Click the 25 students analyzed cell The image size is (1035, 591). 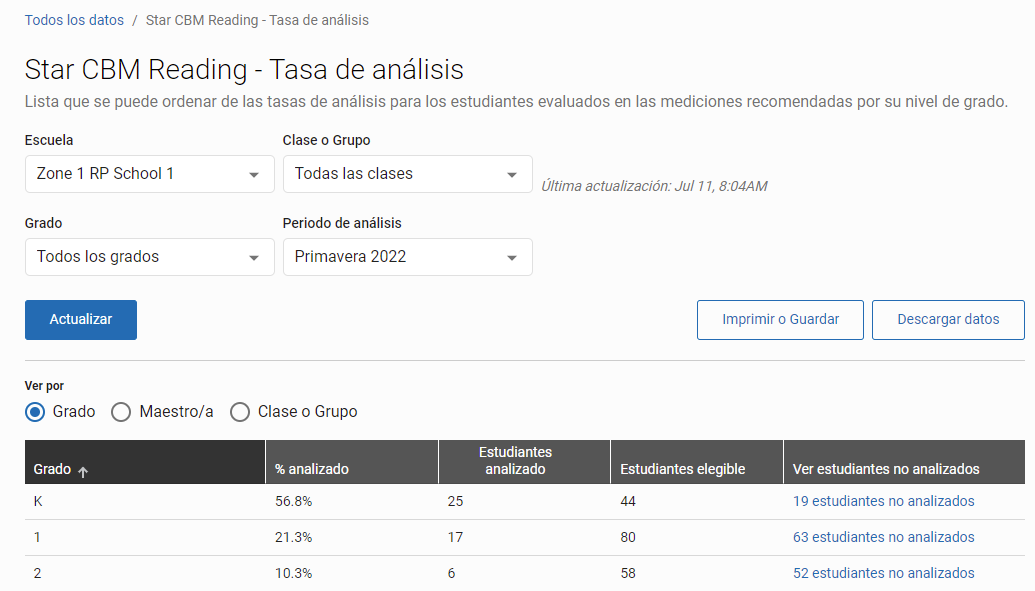(x=455, y=501)
